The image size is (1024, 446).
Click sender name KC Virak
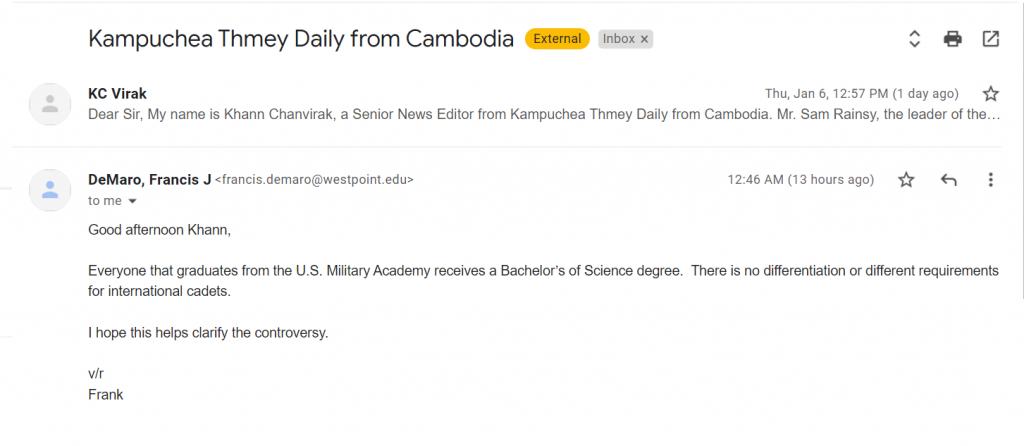point(118,93)
